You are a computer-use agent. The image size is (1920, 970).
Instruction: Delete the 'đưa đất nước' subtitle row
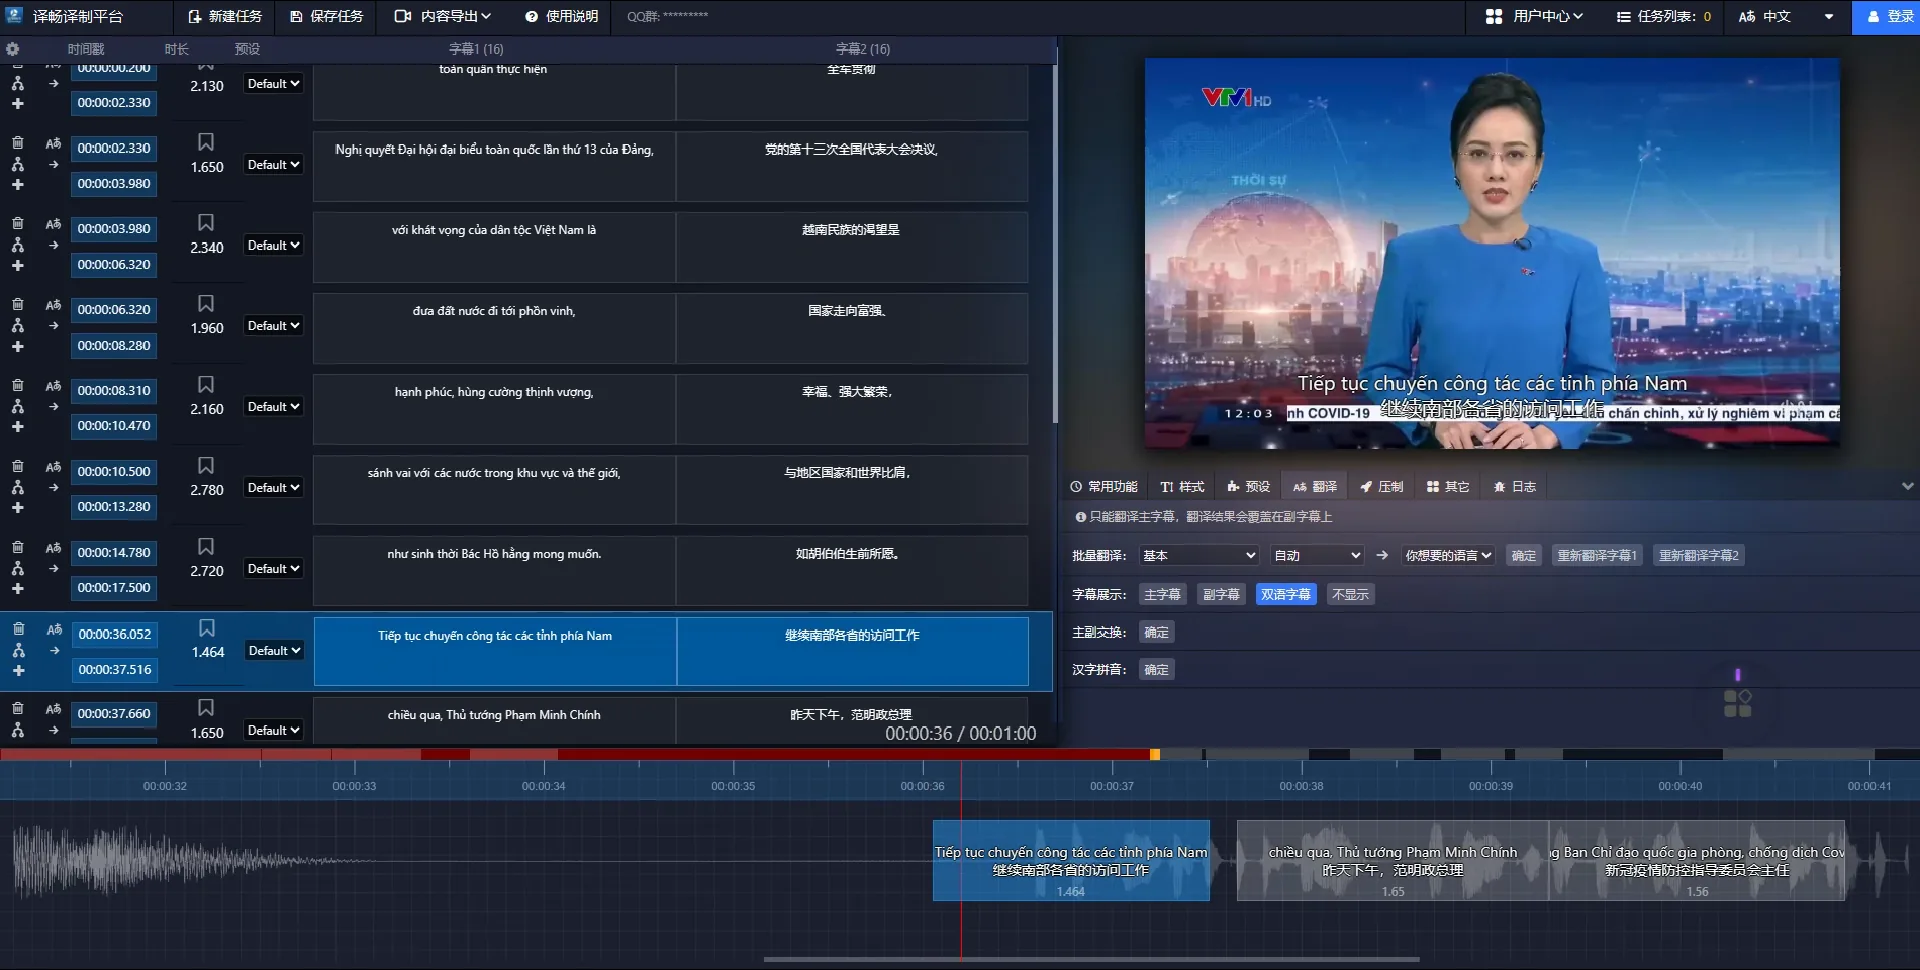coord(17,305)
